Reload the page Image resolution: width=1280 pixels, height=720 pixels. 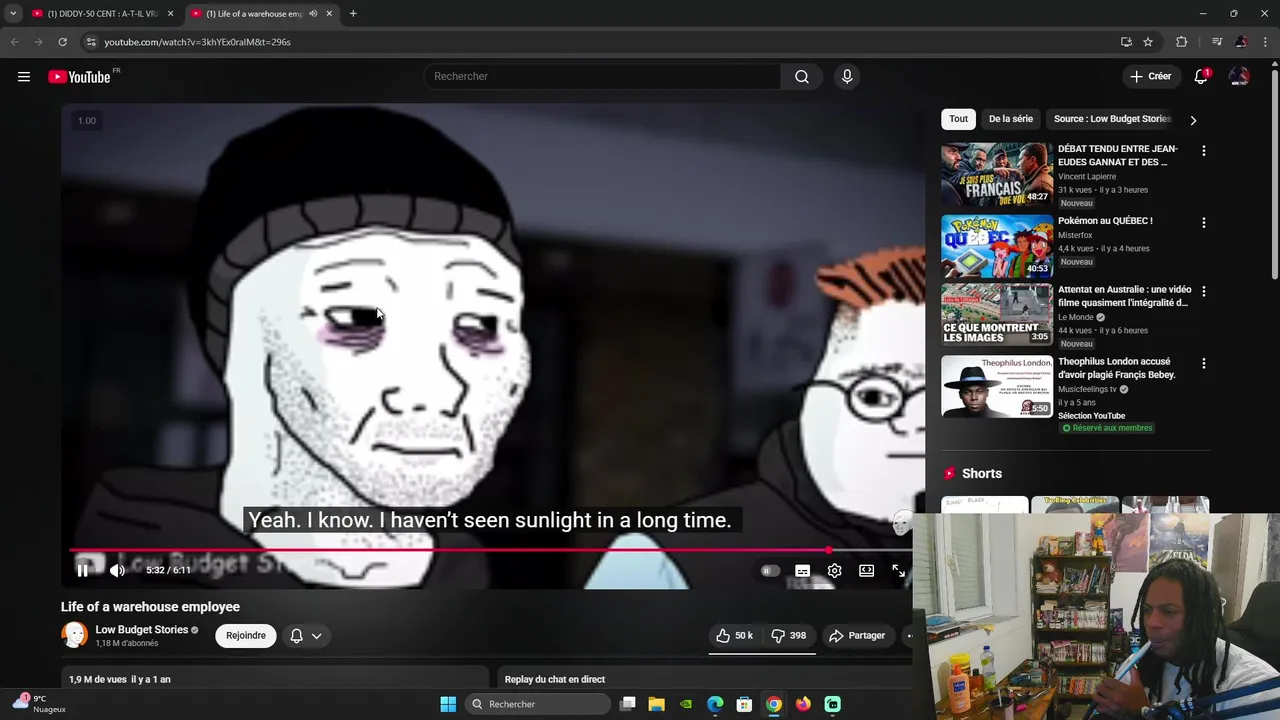(62, 42)
